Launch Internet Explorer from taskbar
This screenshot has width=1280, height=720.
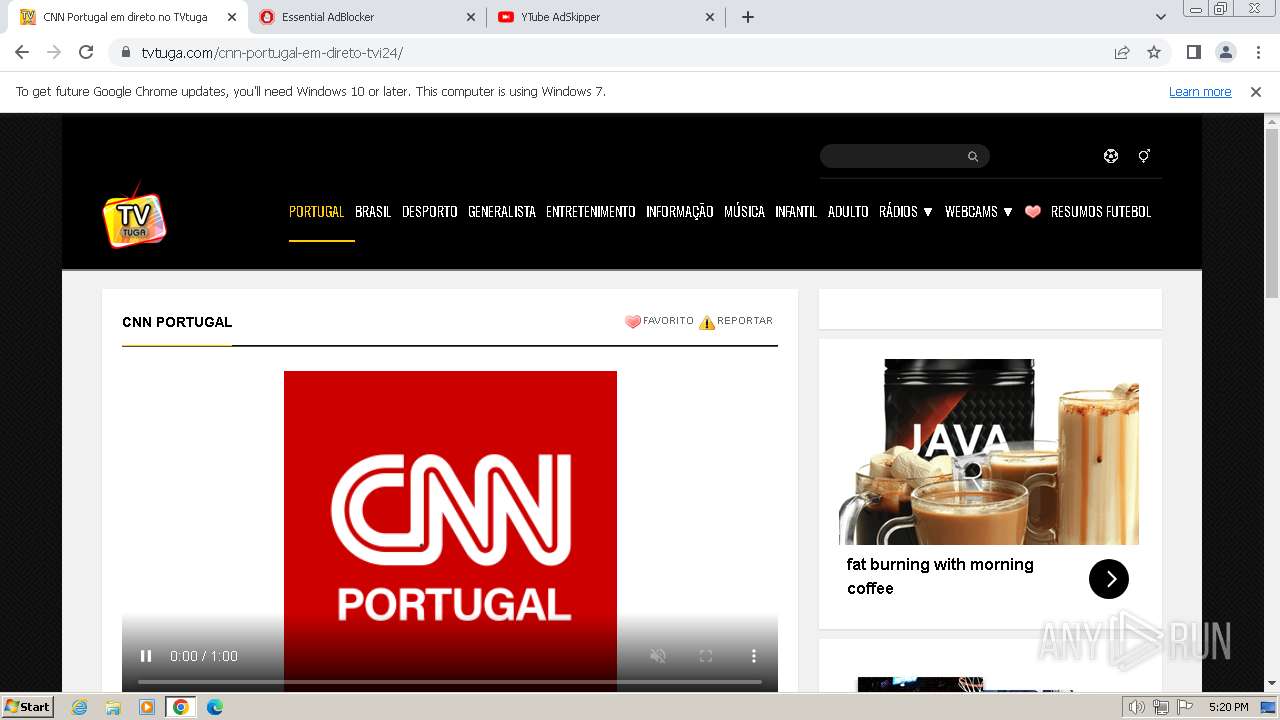pos(79,707)
